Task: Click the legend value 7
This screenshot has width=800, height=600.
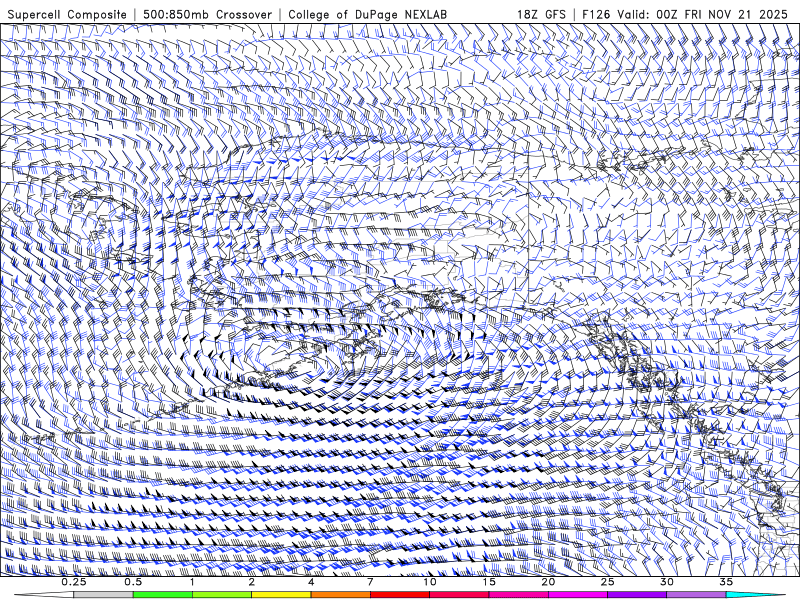Action: coord(370,582)
